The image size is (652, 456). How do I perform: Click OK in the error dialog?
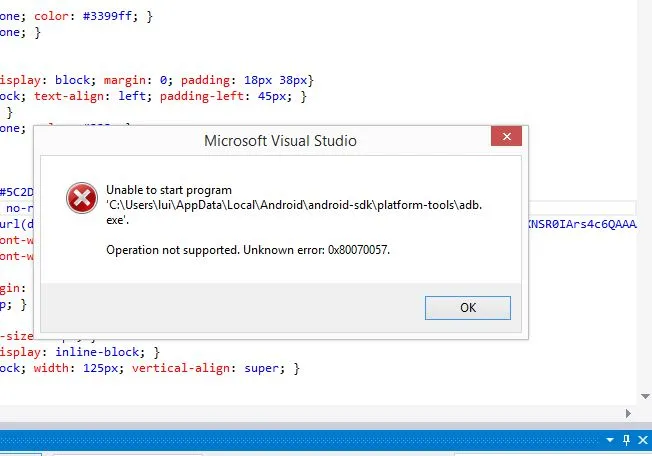tap(468, 308)
